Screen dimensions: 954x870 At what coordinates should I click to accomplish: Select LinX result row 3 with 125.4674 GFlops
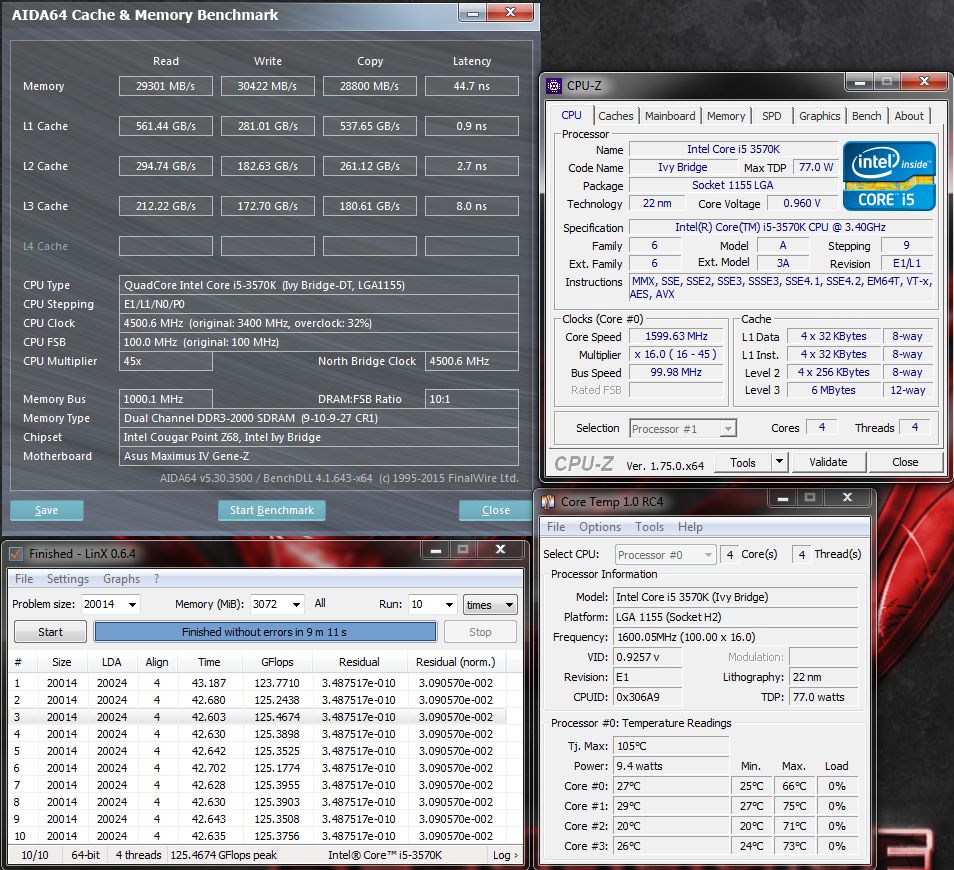click(x=258, y=717)
